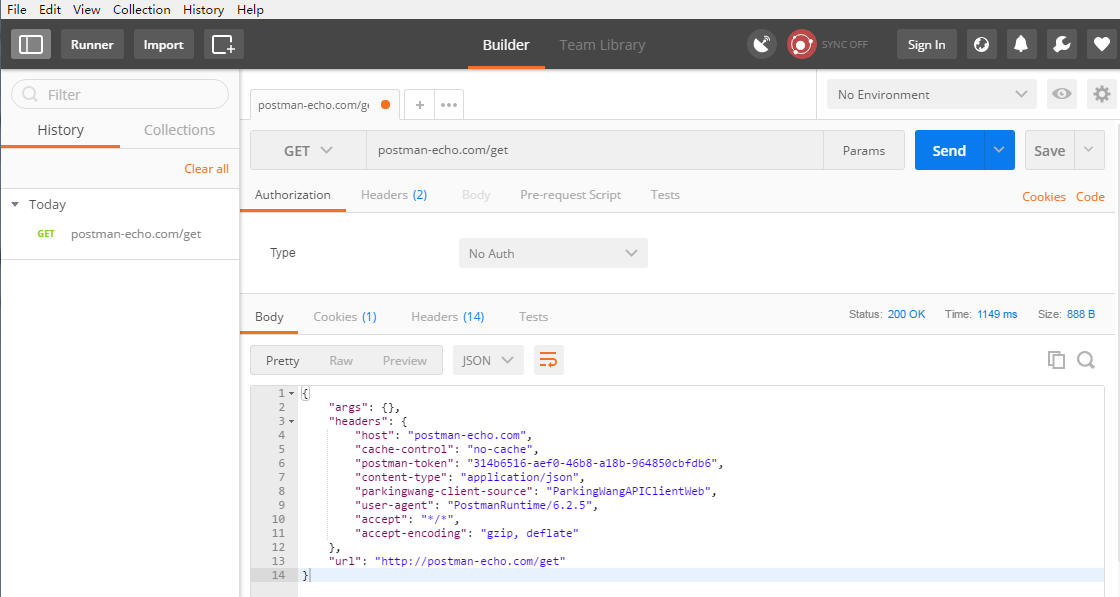The height and width of the screenshot is (597, 1120).
Task: Open the Runner
Action: pyautogui.click(x=92, y=44)
